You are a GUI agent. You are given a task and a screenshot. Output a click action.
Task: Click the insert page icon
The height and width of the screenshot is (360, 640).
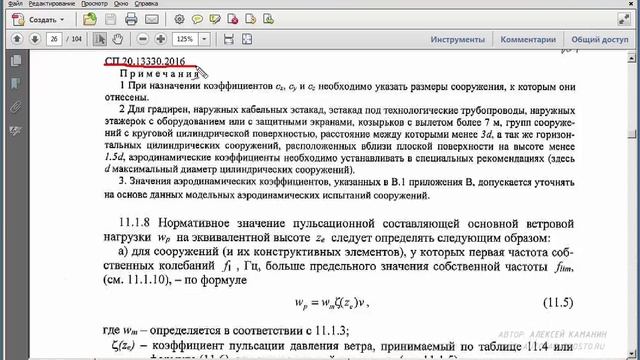pos(268,19)
